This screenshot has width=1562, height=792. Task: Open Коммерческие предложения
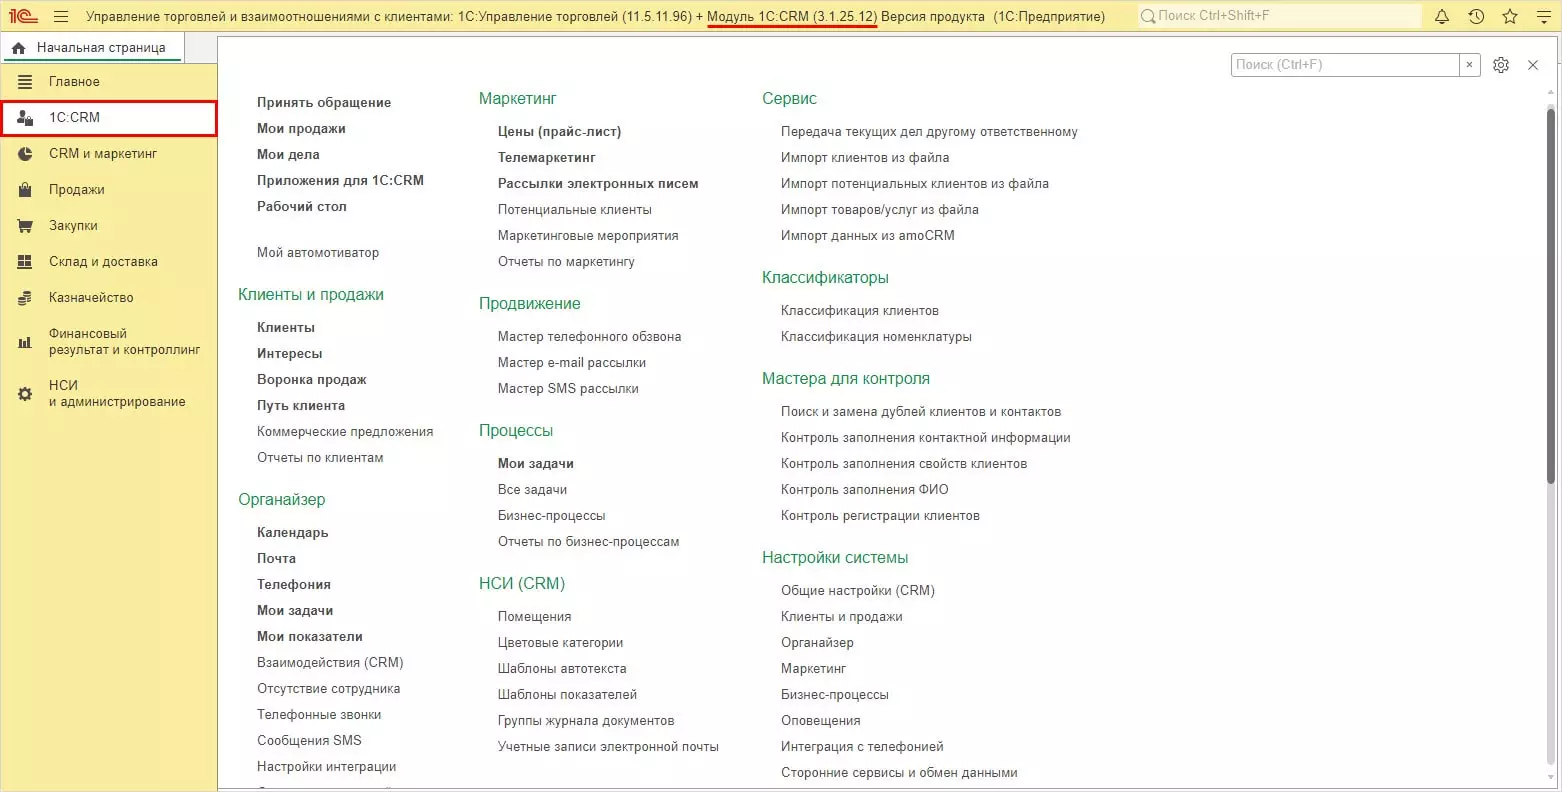pos(345,432)
